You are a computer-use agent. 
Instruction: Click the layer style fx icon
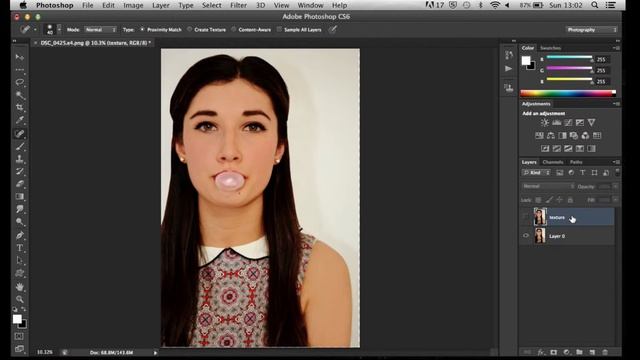(541, 352)
